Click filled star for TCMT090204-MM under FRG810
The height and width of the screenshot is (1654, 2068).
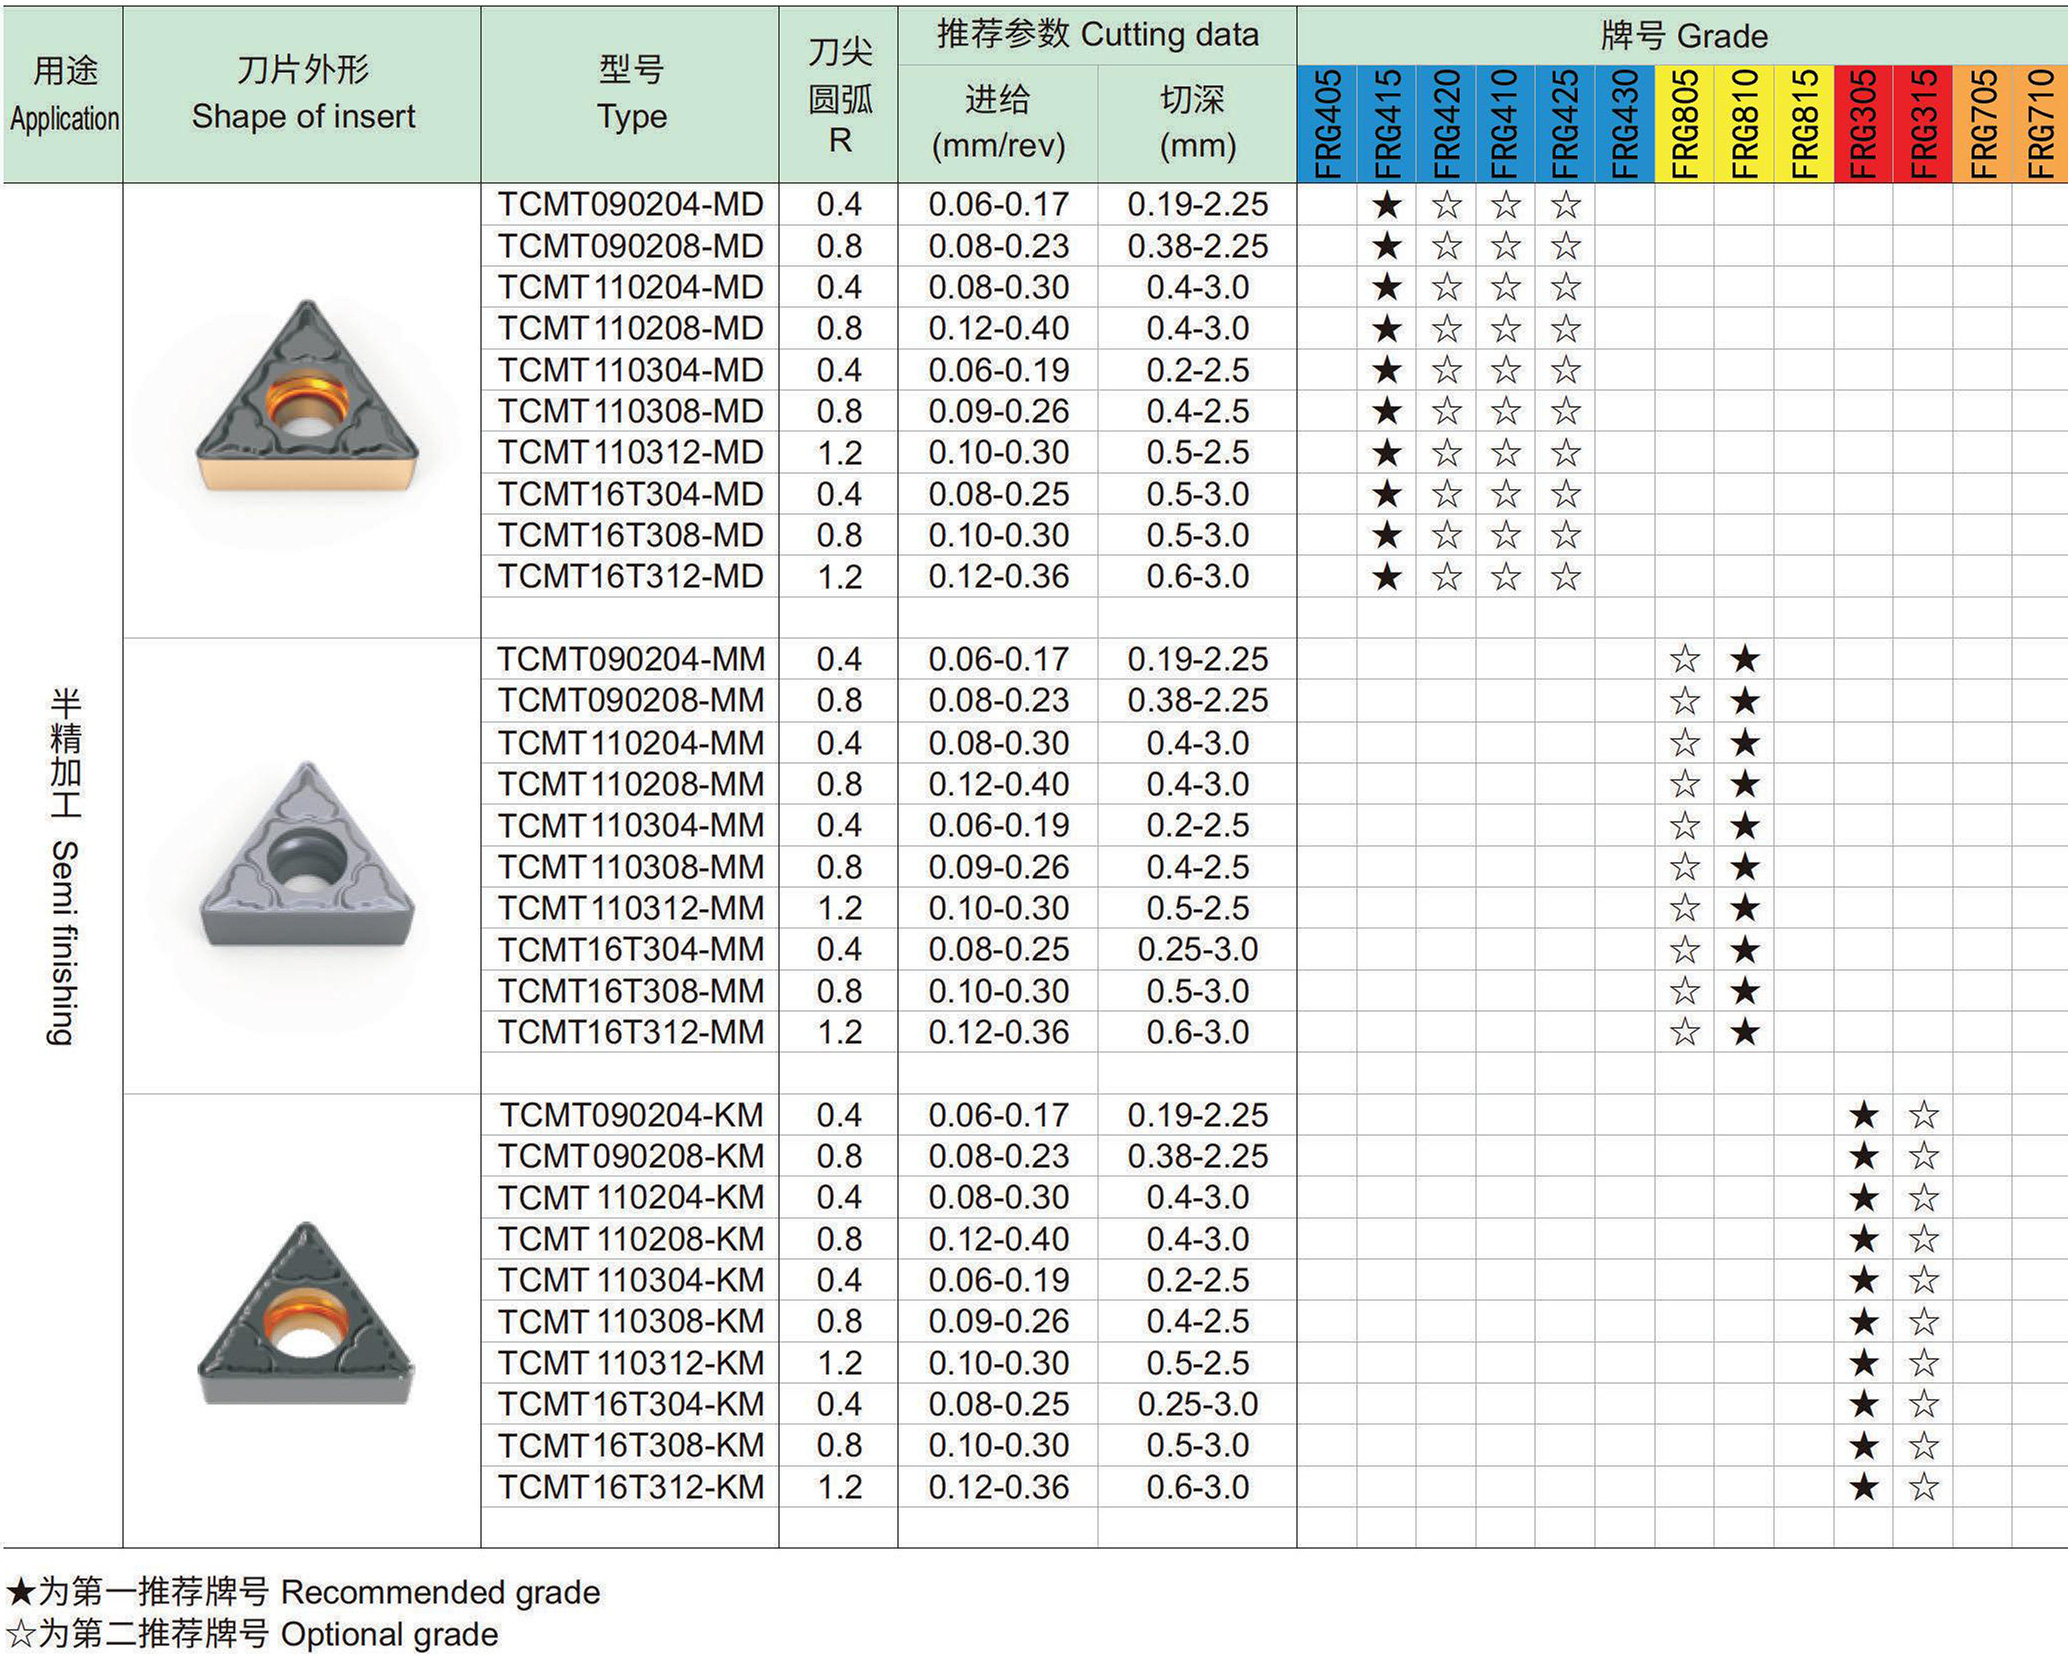(x=1744, y=659)
